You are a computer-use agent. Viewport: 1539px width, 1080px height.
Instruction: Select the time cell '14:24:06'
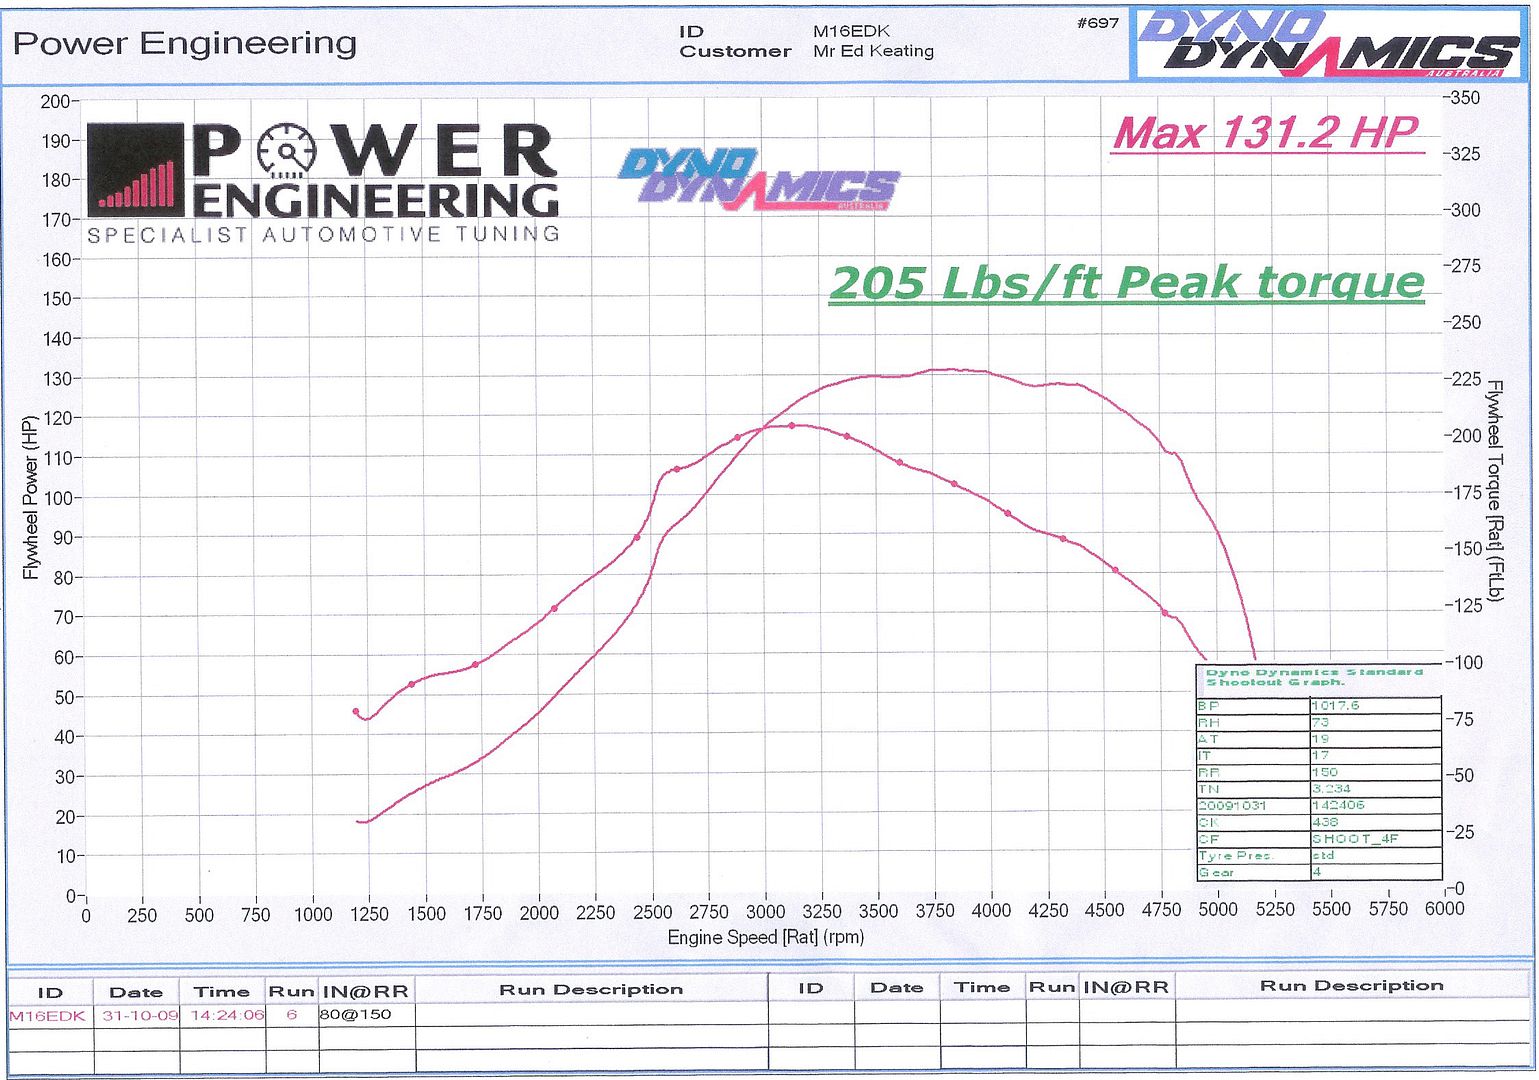227,1015
